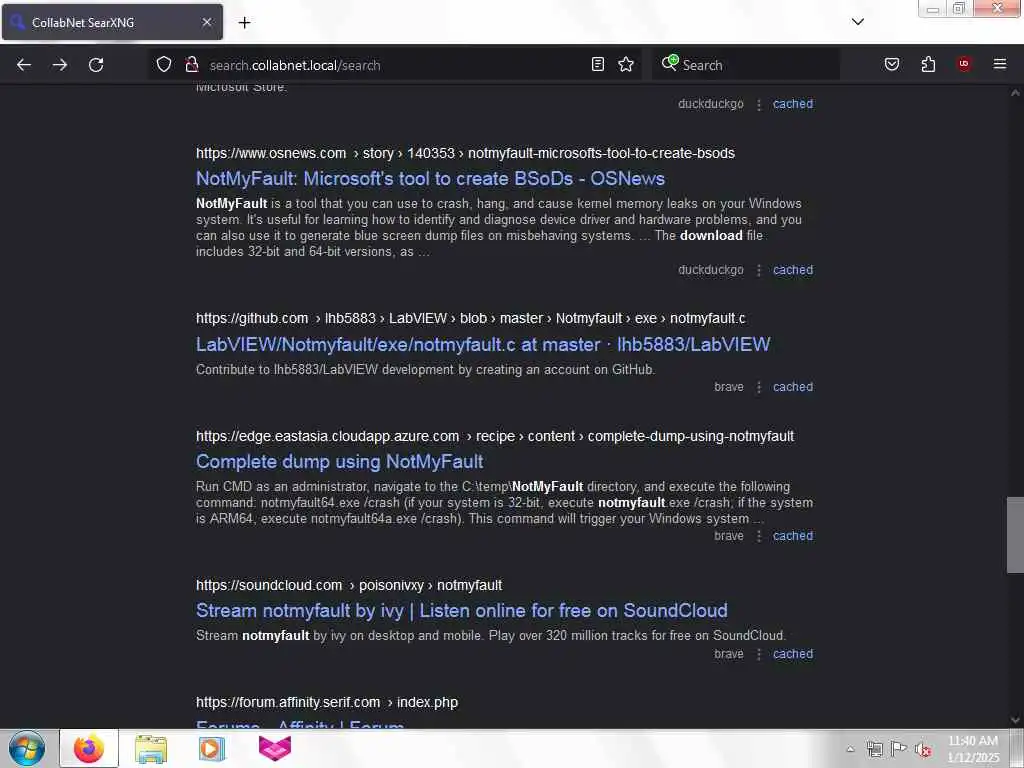The width and height of the screenshot is (1024, 768).
Task: Open Windows Start menu
Action: tap(27, 748)
